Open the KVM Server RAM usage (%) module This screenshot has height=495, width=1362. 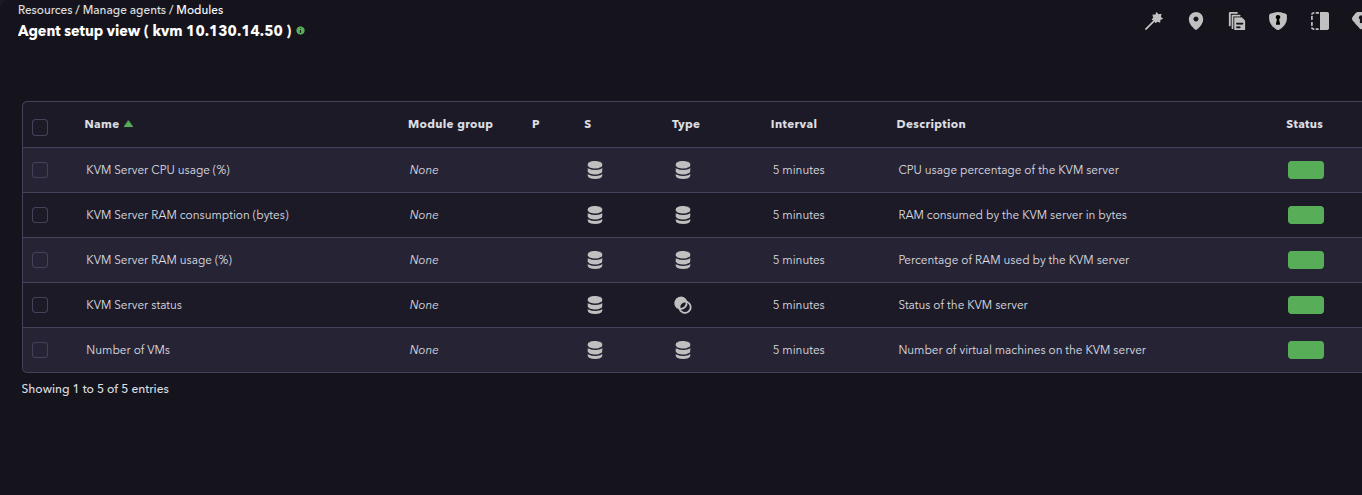tap(159, 260)
